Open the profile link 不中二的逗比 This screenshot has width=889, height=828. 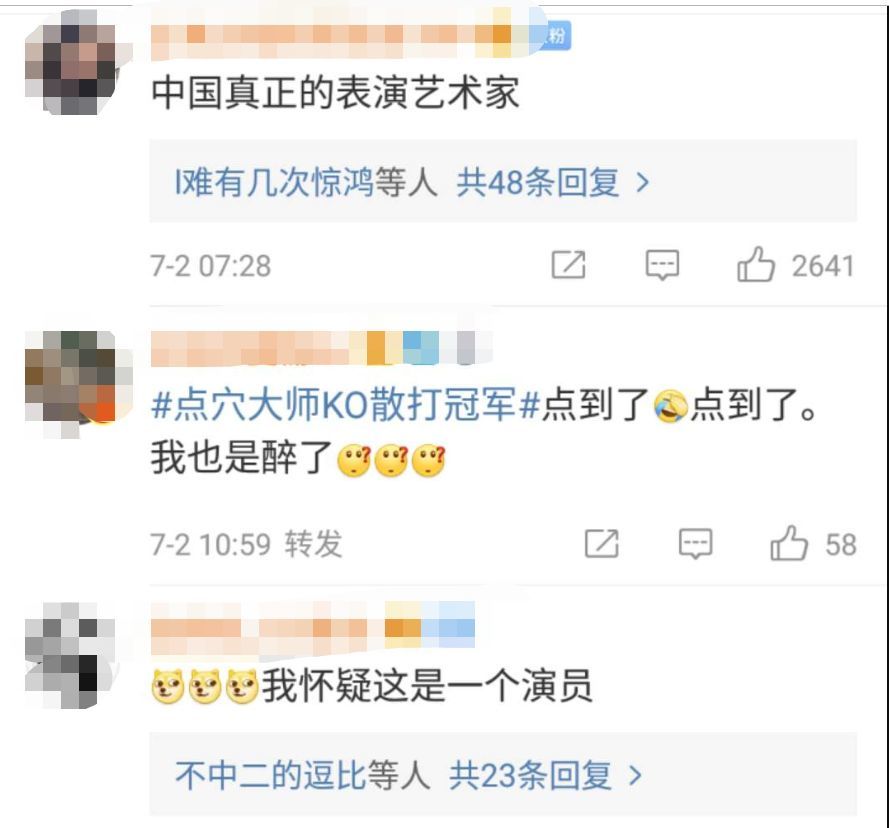[x=270, y=775]
